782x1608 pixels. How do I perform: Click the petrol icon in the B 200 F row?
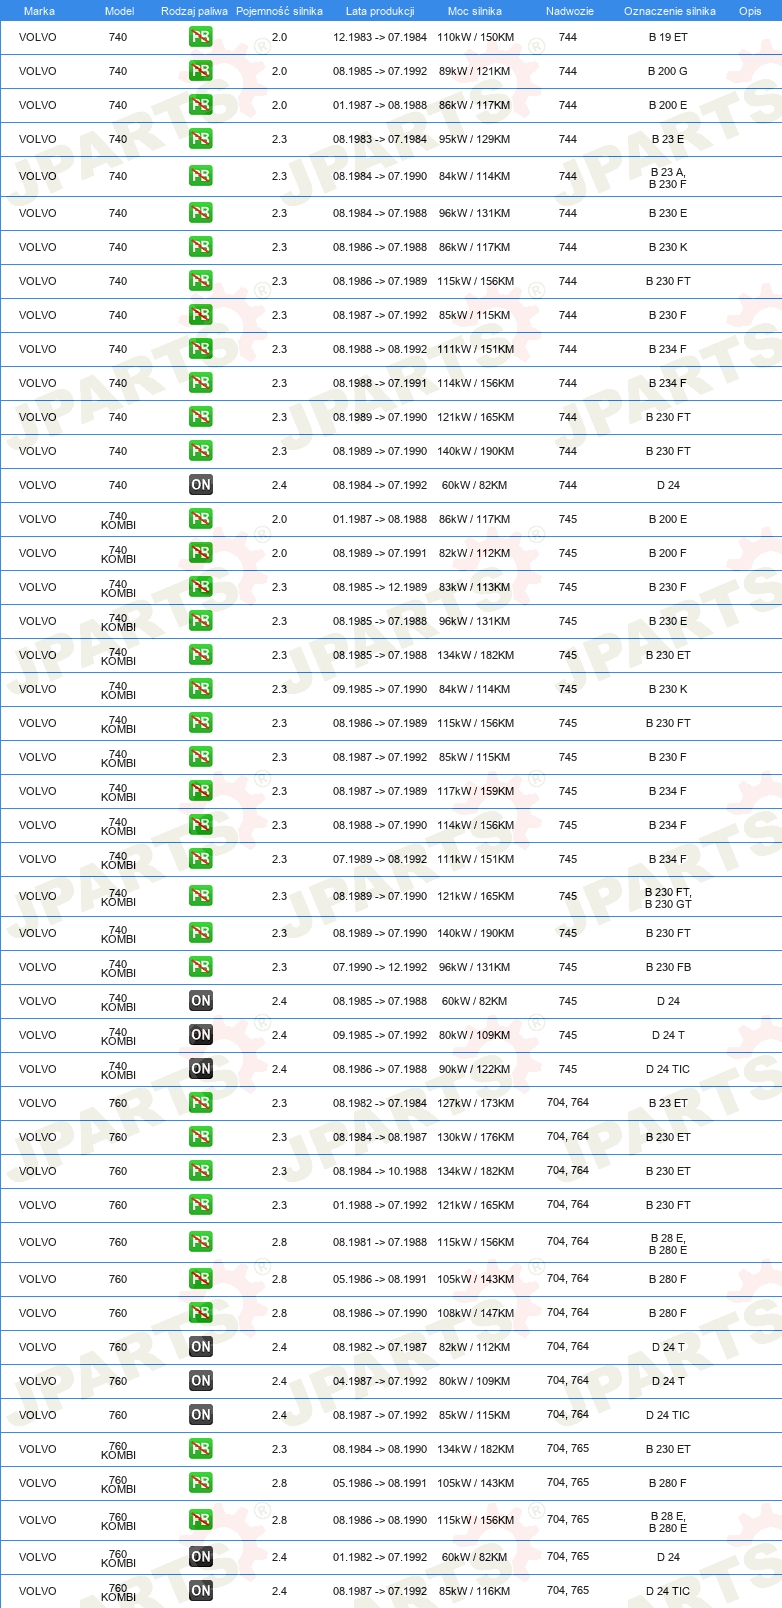201,553
